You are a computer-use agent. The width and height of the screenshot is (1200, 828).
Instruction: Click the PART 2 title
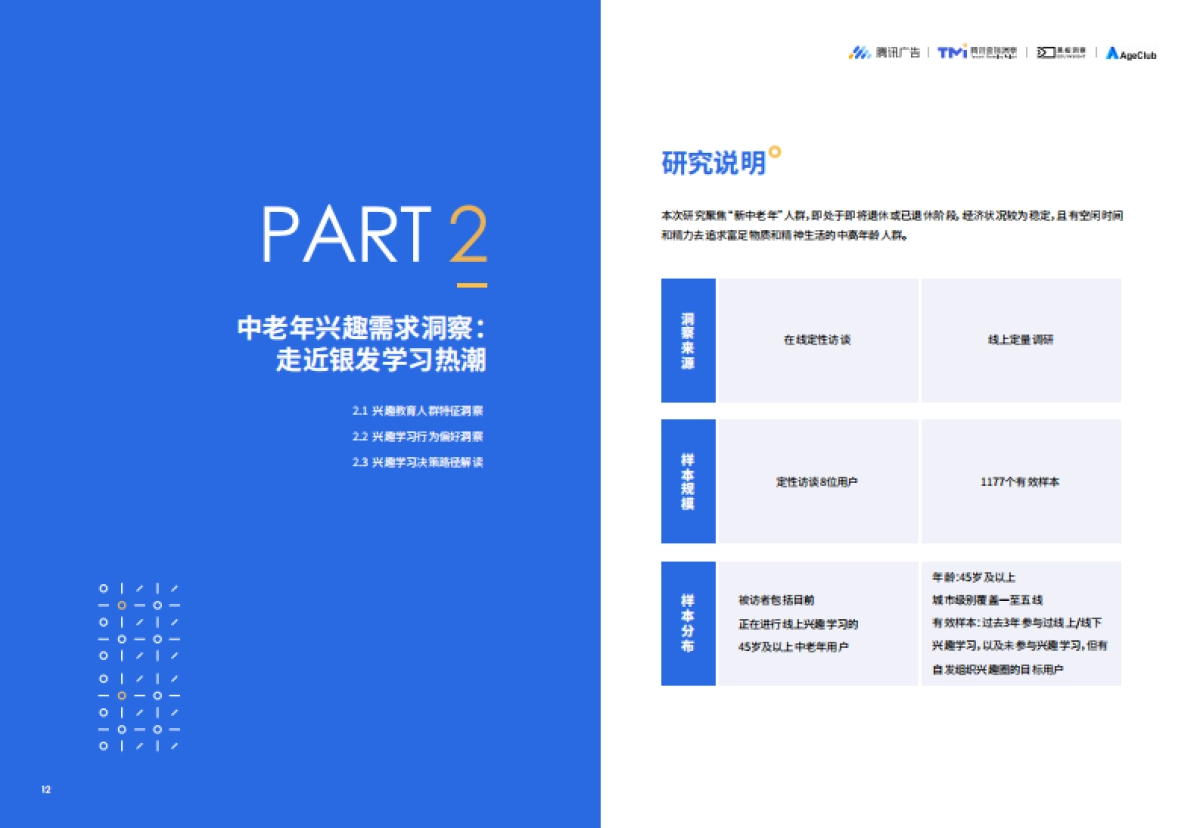coord(375,237)
